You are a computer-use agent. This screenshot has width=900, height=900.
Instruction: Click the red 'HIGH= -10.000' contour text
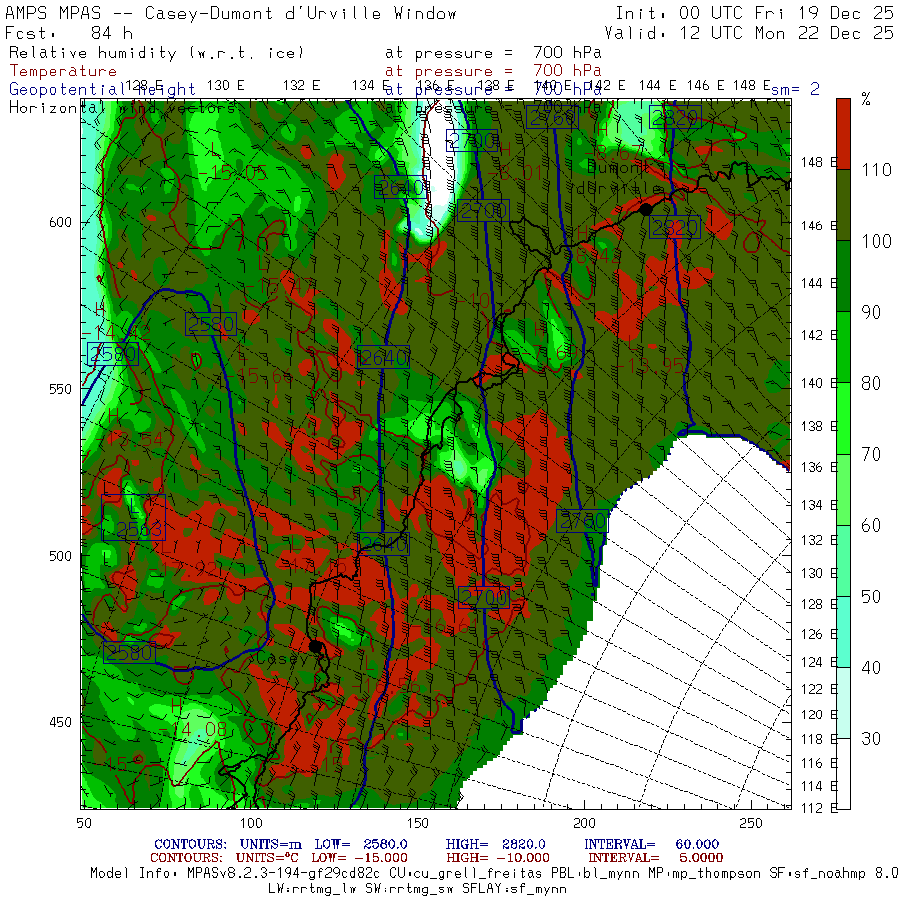point(498,858)
